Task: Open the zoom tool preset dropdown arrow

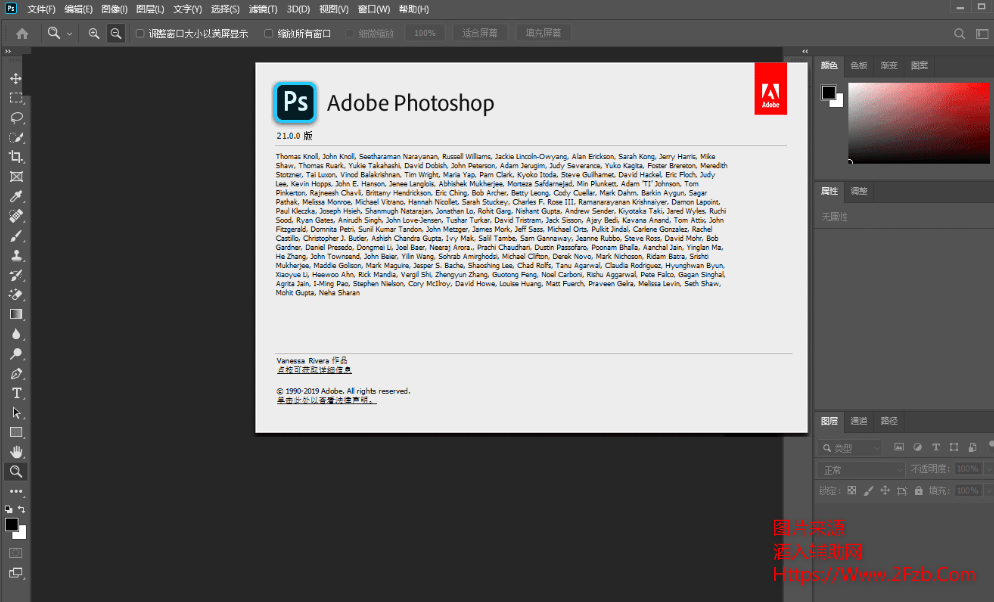Action: point(69,34)
